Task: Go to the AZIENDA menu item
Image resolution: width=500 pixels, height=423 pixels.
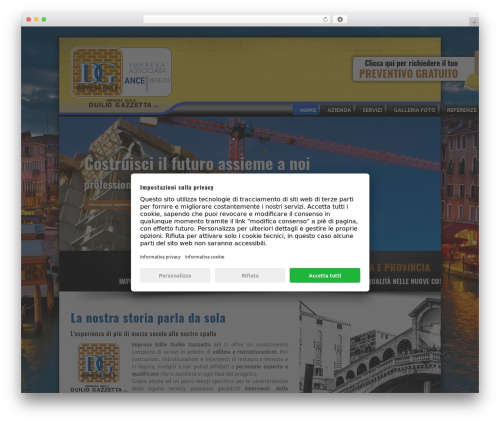Action: point(337,110)
